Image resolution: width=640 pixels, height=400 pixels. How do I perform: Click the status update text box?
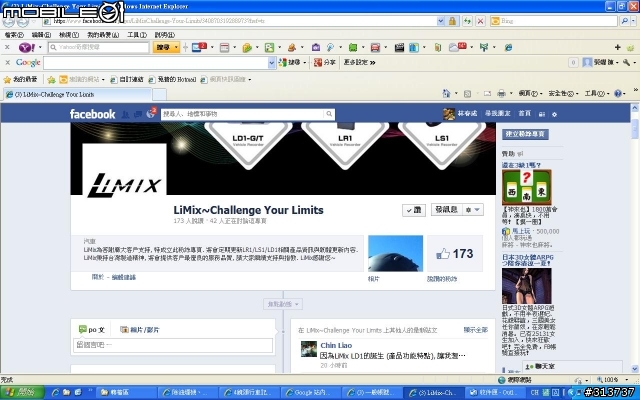click(x=173, y=345)
